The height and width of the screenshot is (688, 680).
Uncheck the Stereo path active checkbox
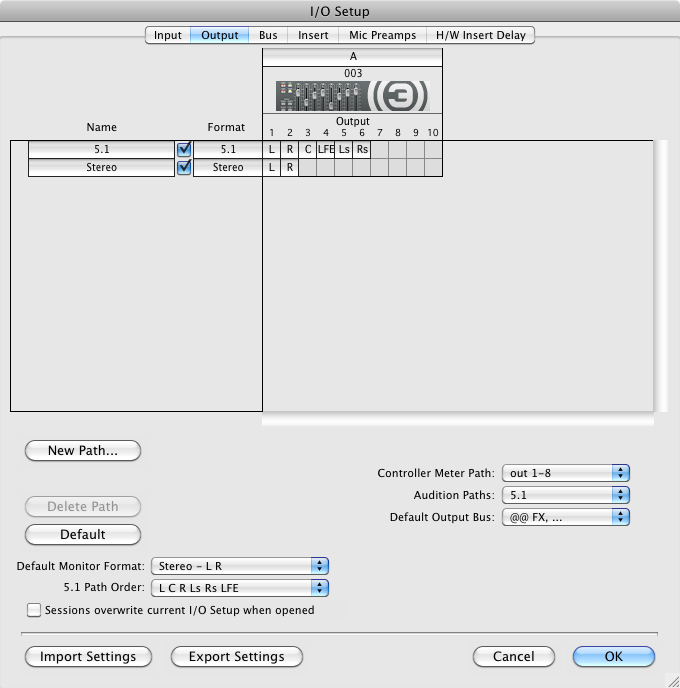pyautogui.click(x=183, y=168)
